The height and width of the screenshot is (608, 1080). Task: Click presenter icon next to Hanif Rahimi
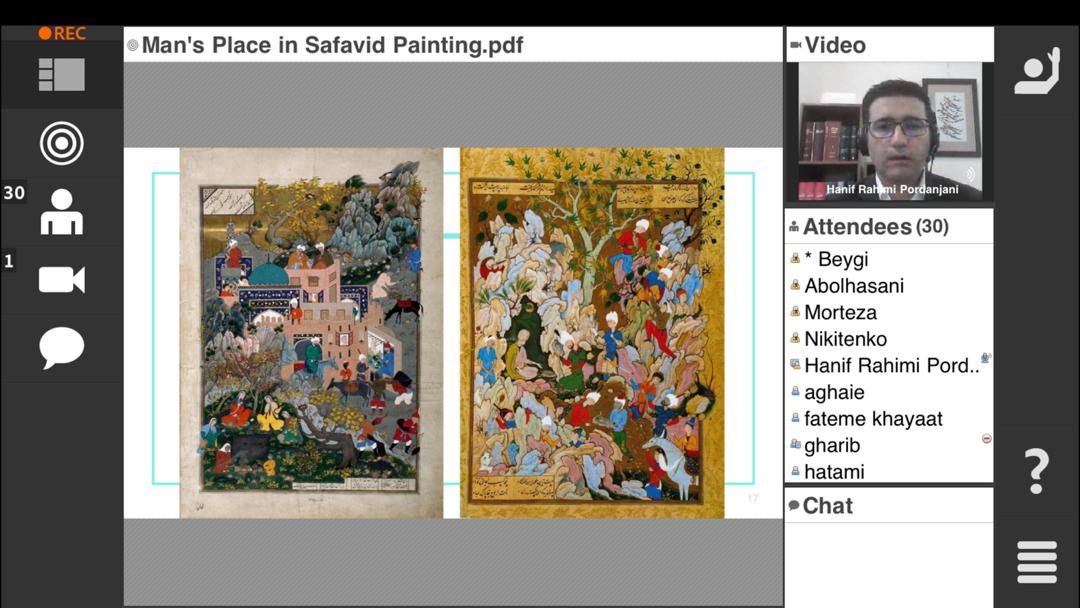pos(796,365)
